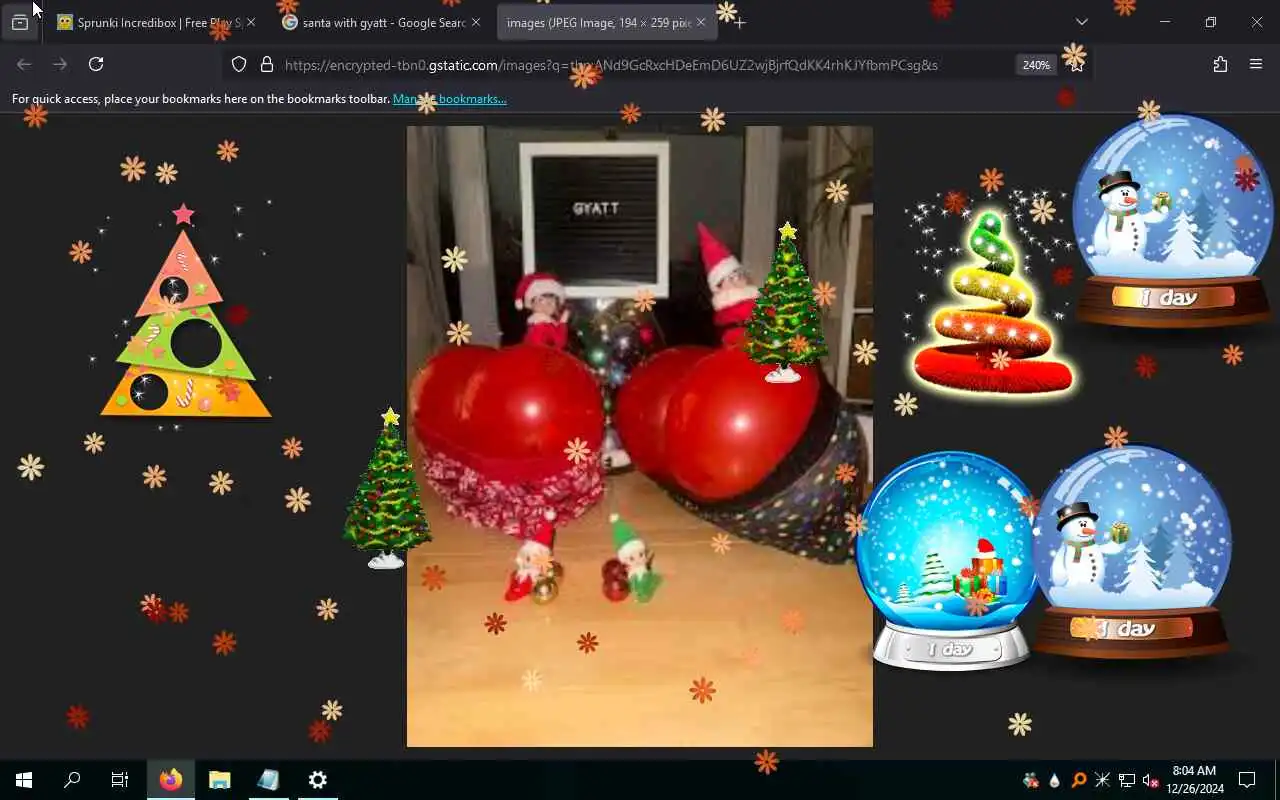The width and height of the screenshot is (1280, 800).
Task: Open the Firefox View button
Action: [x=20, y=22]
